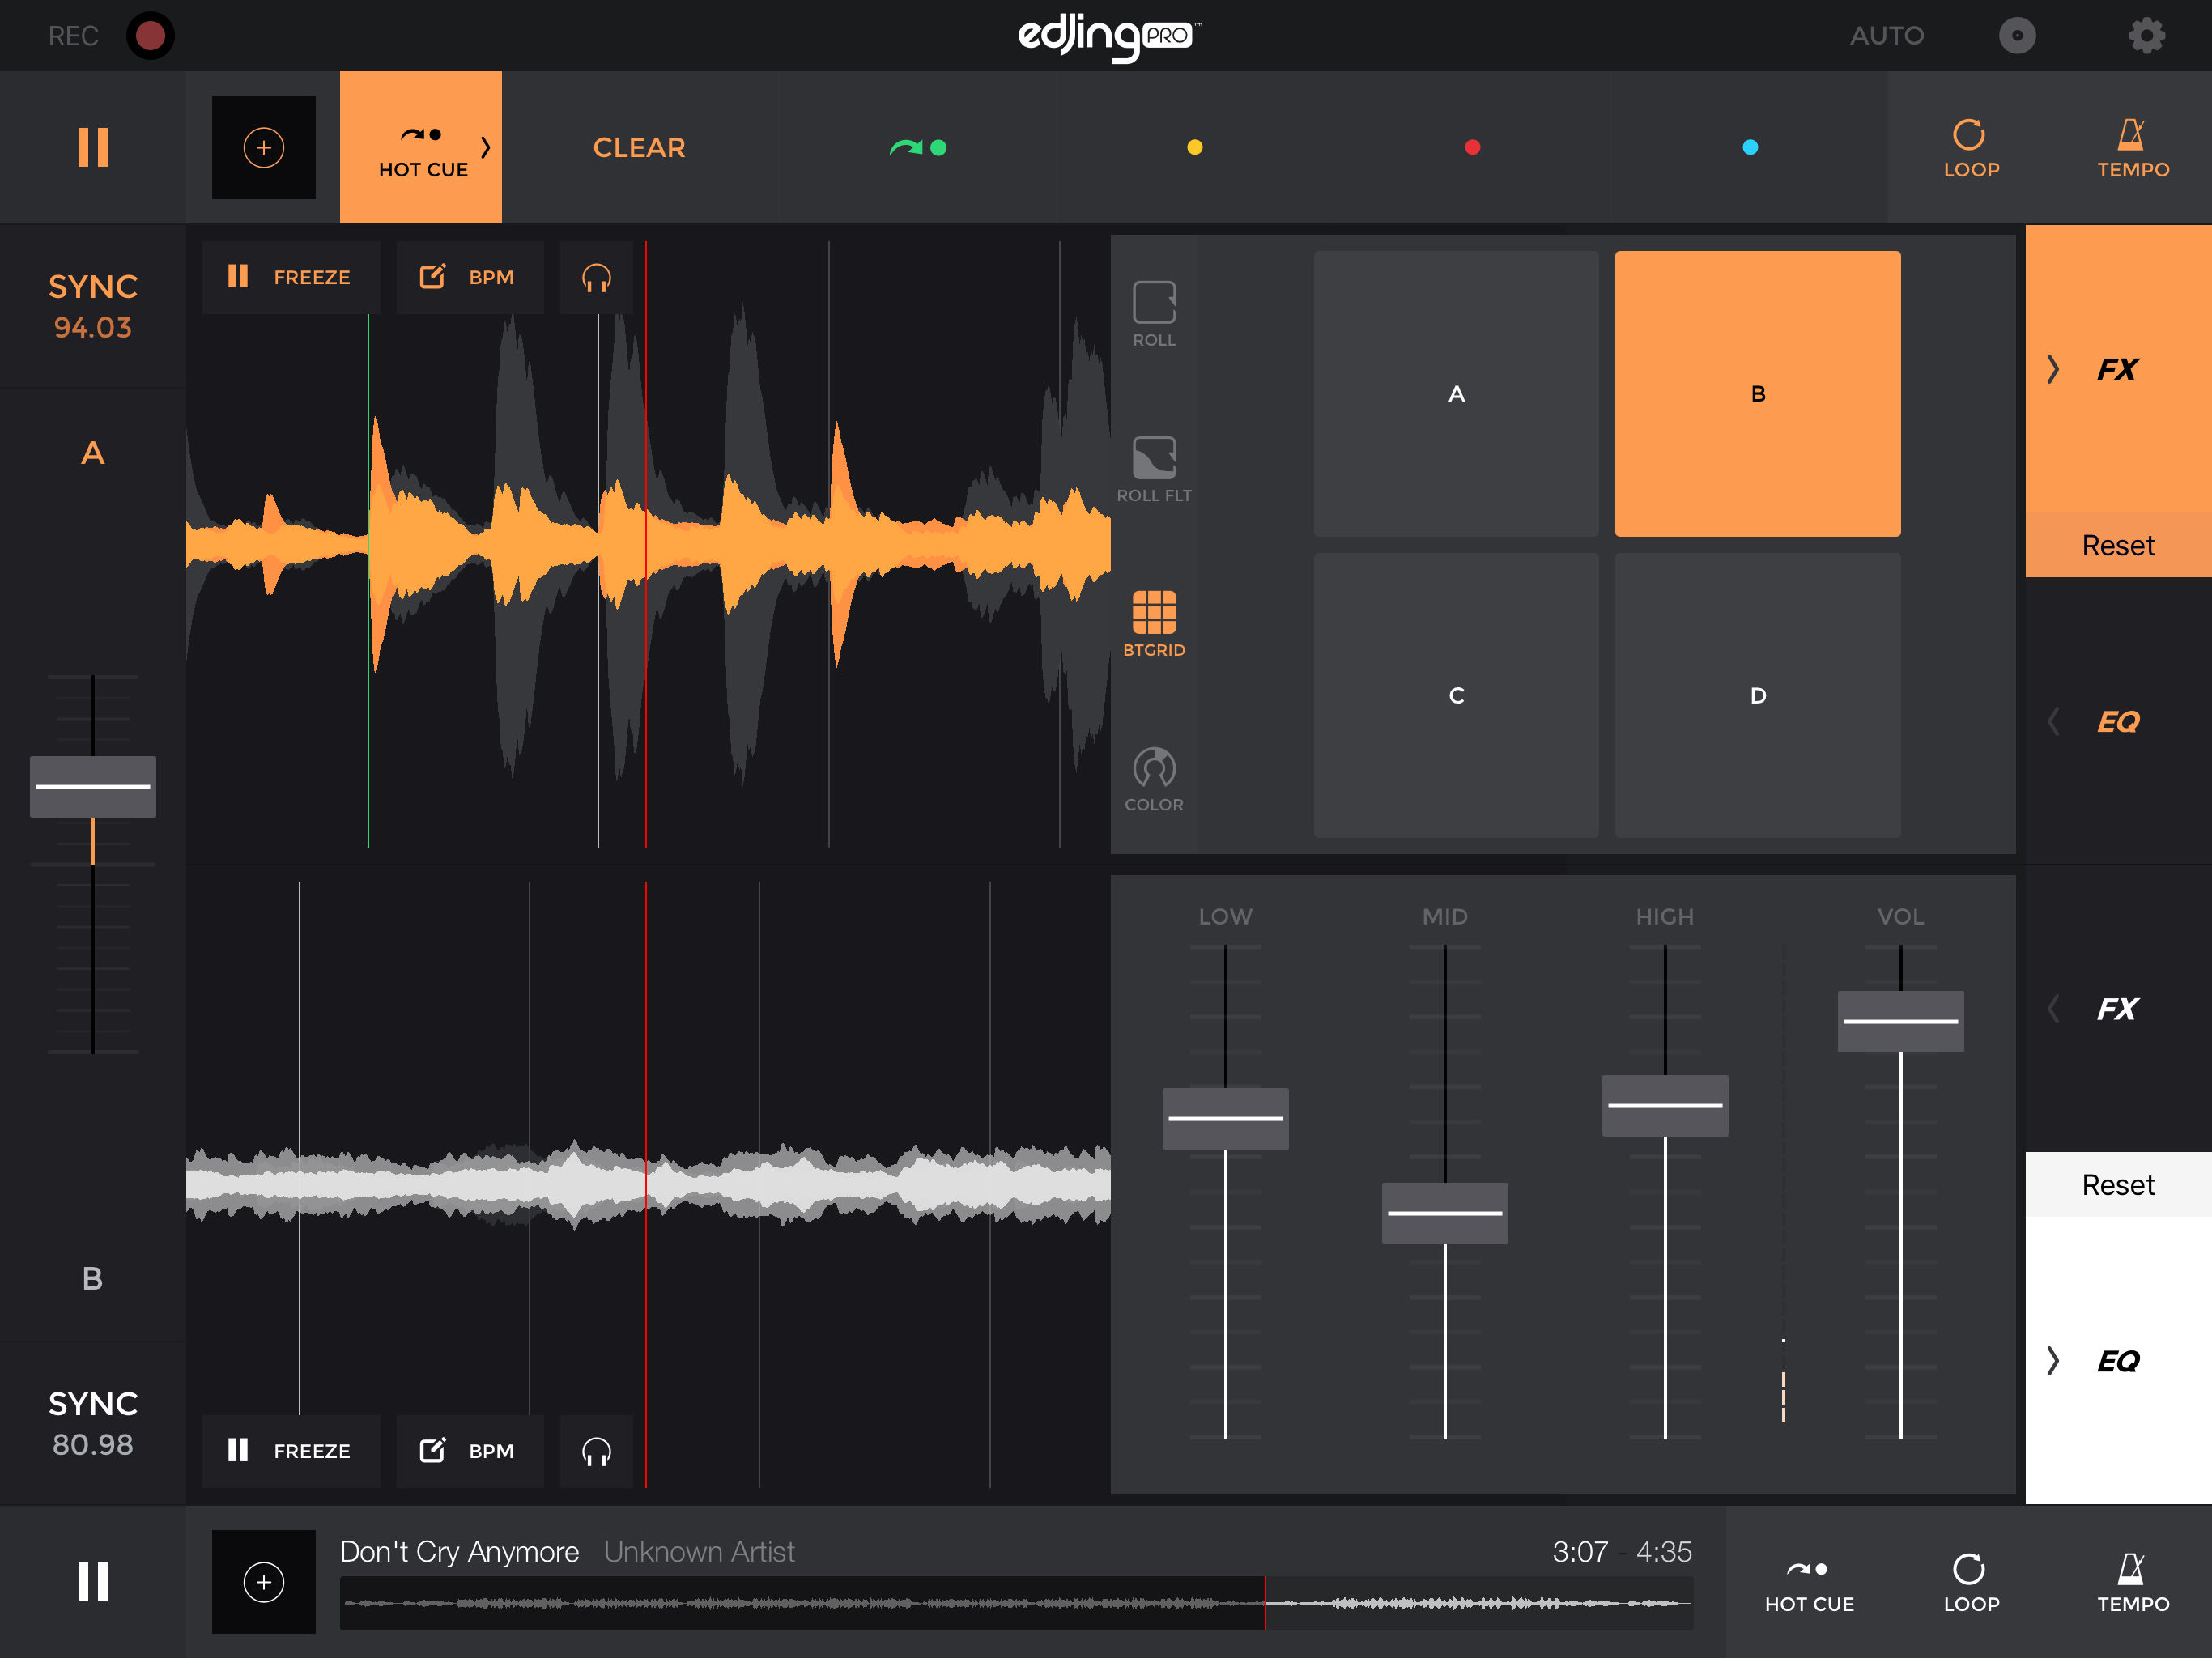
Task: Switch to the deck B FX tab
Action: coord(2117,1008)
